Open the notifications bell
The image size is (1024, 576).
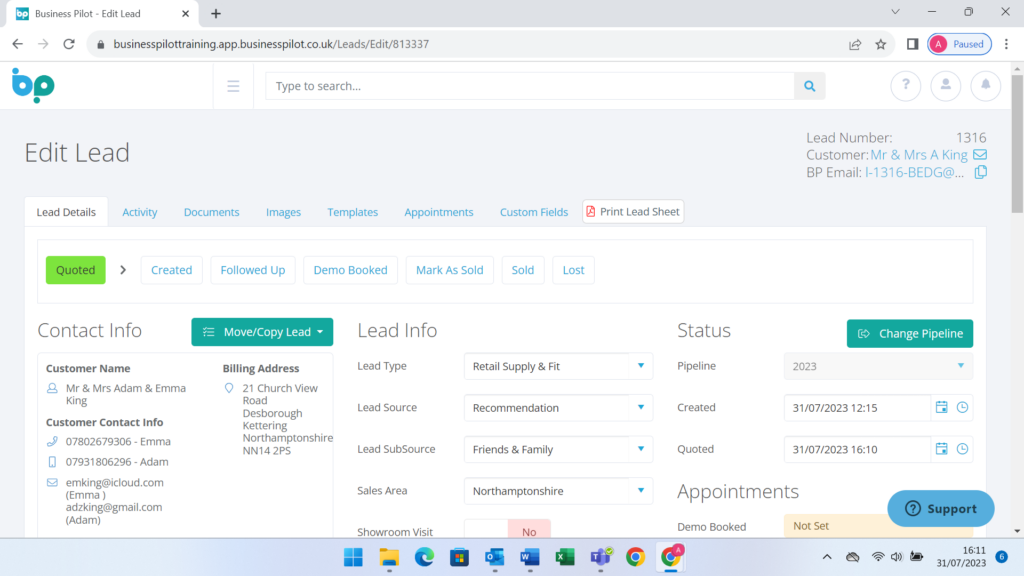[985, 86]
